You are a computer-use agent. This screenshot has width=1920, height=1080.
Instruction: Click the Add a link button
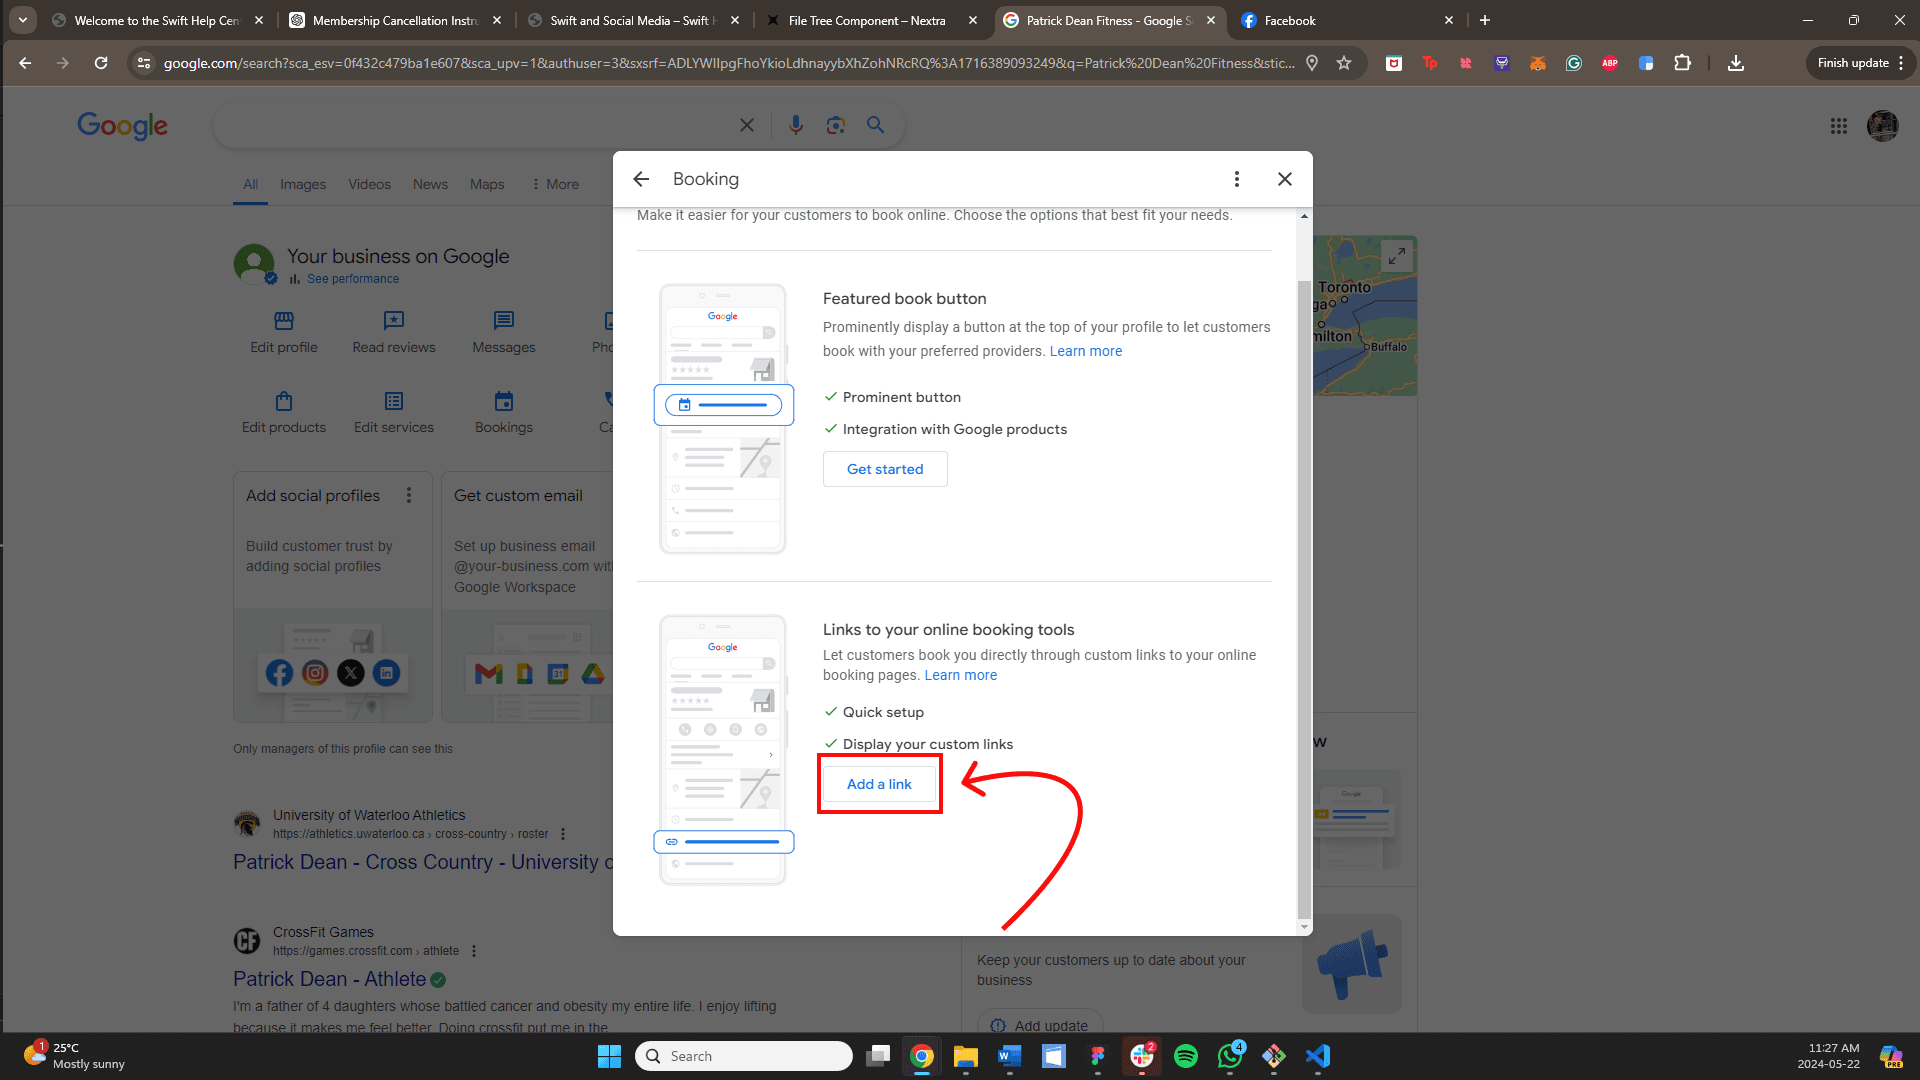point(880,785)
